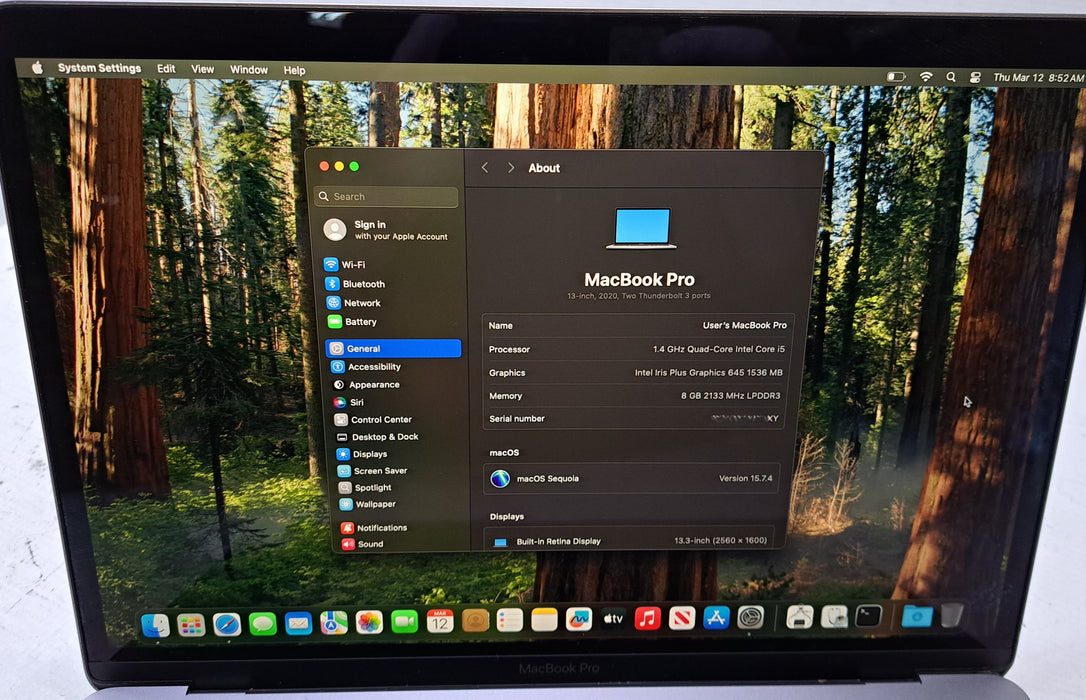Open Launchpad from the Dock
The height and width of the screenshot is (700, 1086).
191,625
